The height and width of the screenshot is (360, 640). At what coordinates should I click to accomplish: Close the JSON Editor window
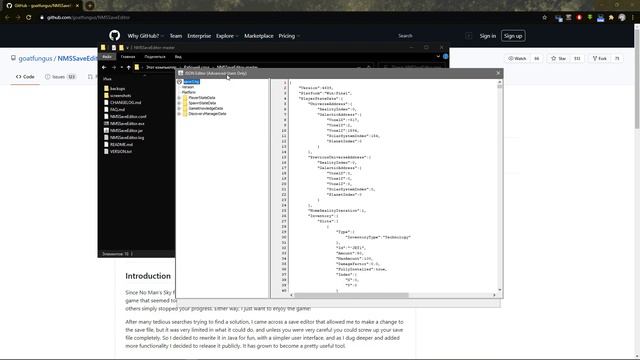(x=498, y=73)
